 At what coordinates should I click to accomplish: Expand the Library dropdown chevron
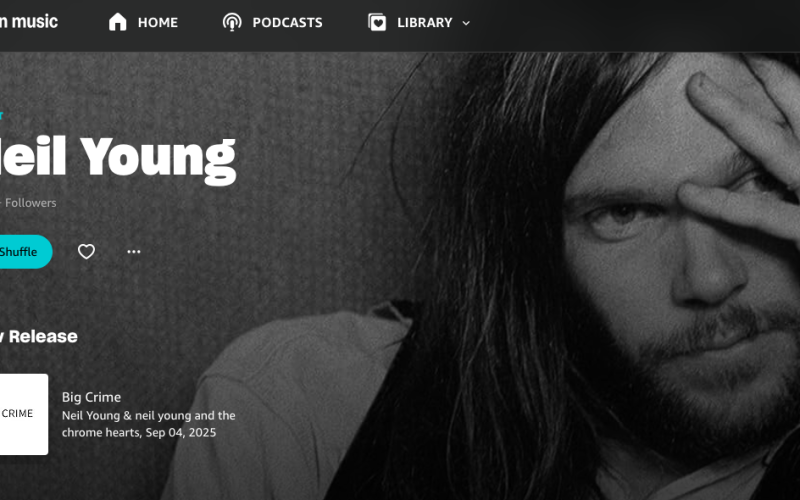pyautogui.click(x=466, y=23)
